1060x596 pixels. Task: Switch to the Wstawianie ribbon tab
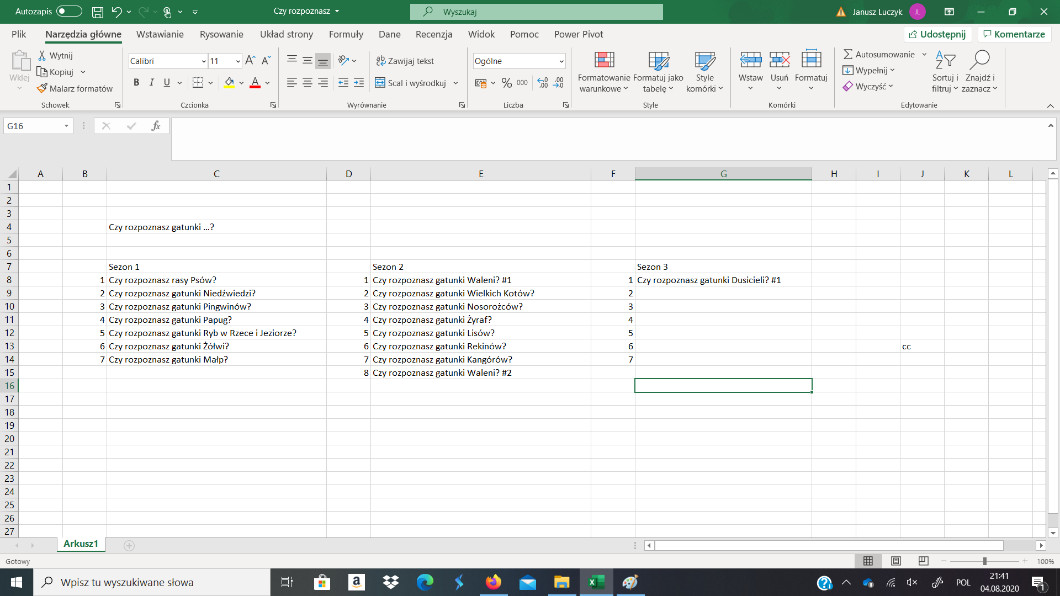[160, 34]
